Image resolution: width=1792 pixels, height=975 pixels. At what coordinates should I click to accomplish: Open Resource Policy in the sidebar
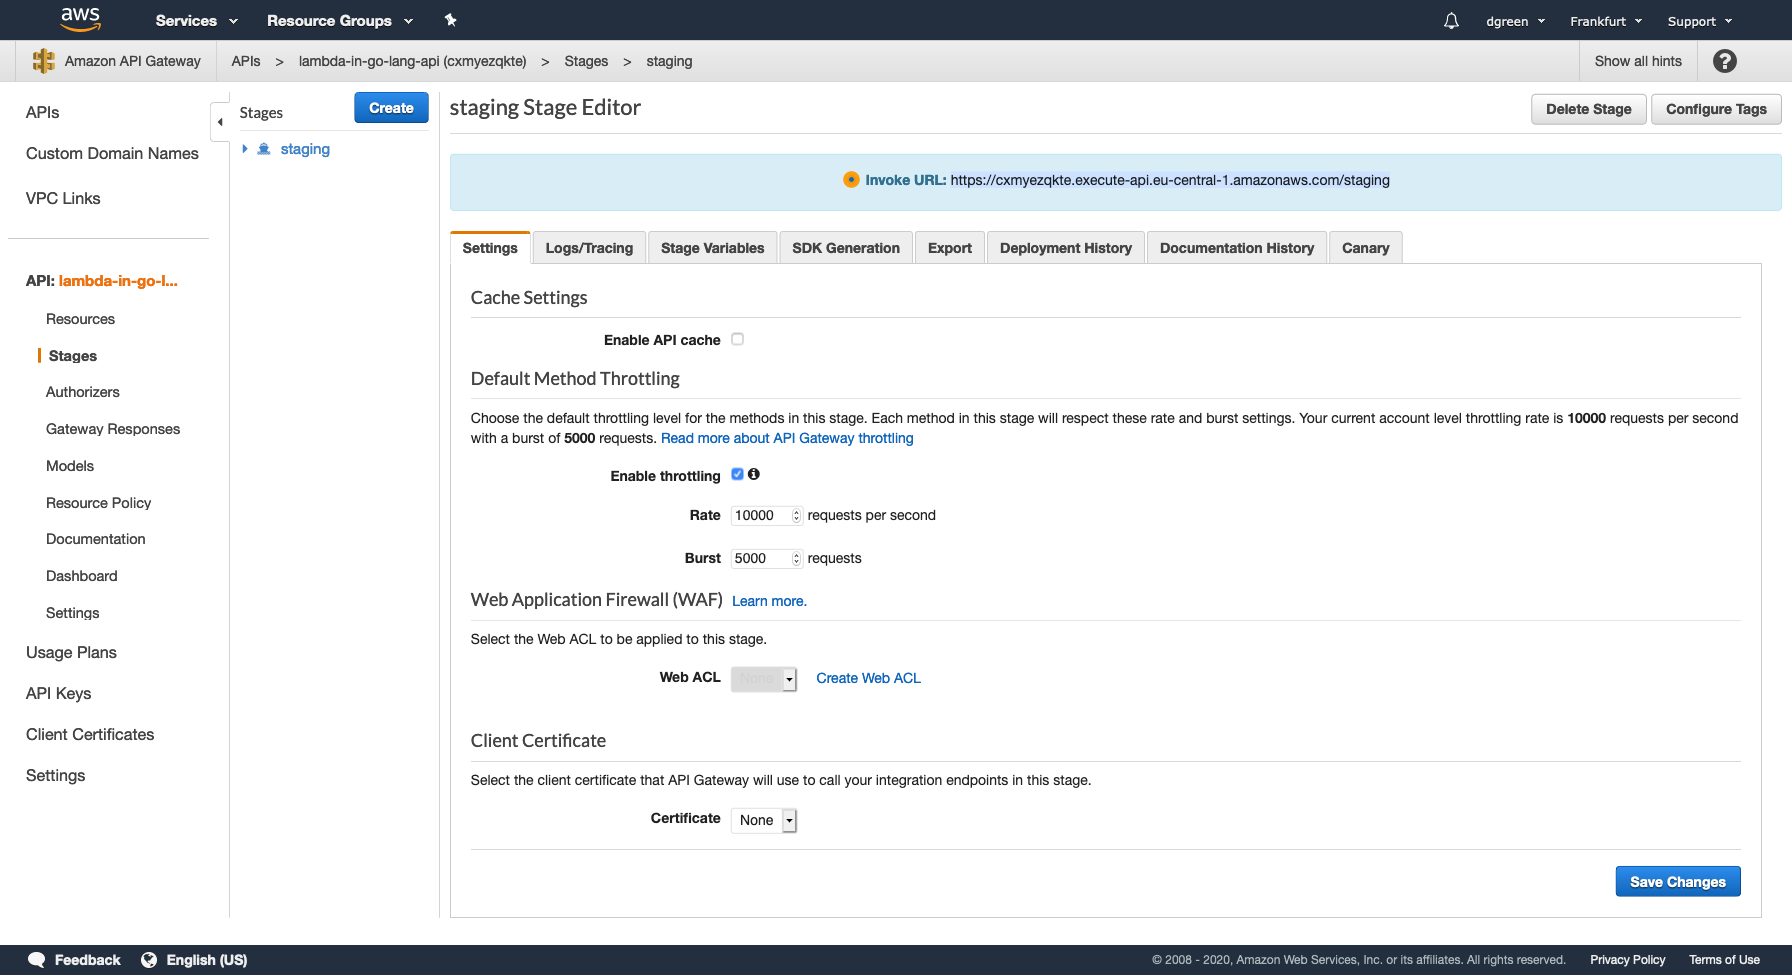pyautogui.click(x=99, y=503)
